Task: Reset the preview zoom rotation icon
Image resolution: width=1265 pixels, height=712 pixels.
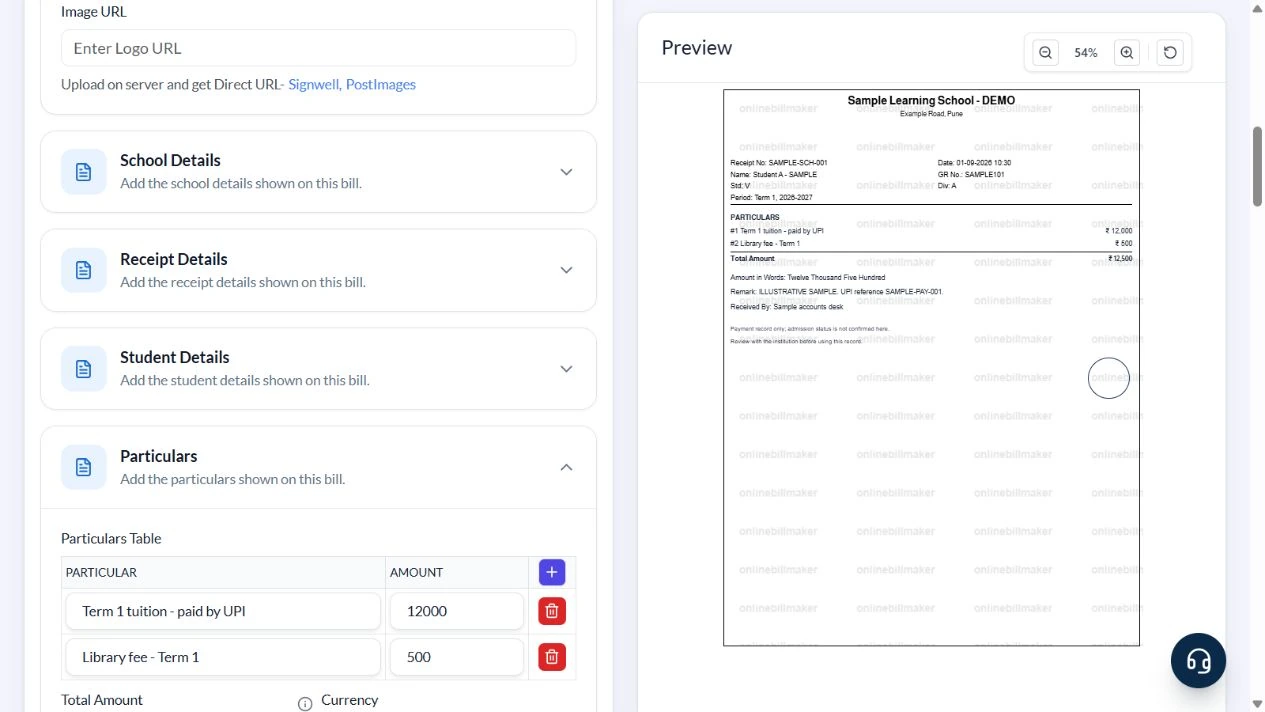Action: [1170, 53]
